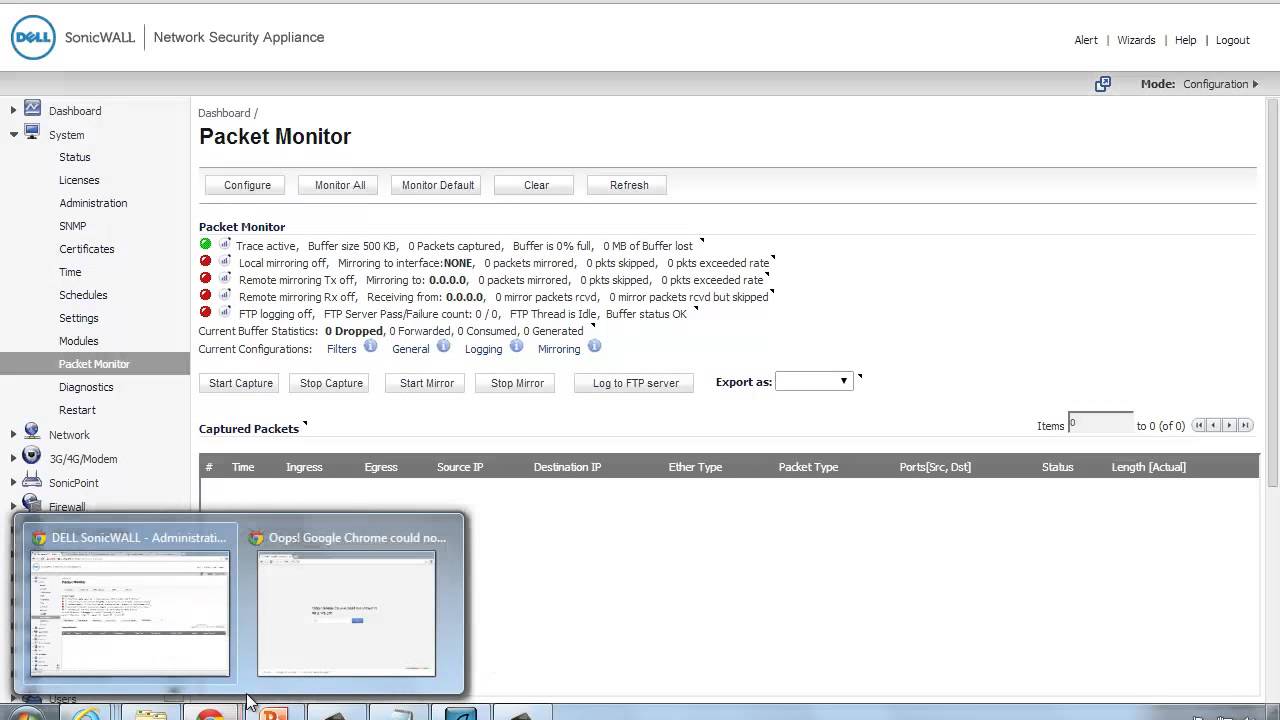Click the info icon next to Logging

(x=516, y=346)
